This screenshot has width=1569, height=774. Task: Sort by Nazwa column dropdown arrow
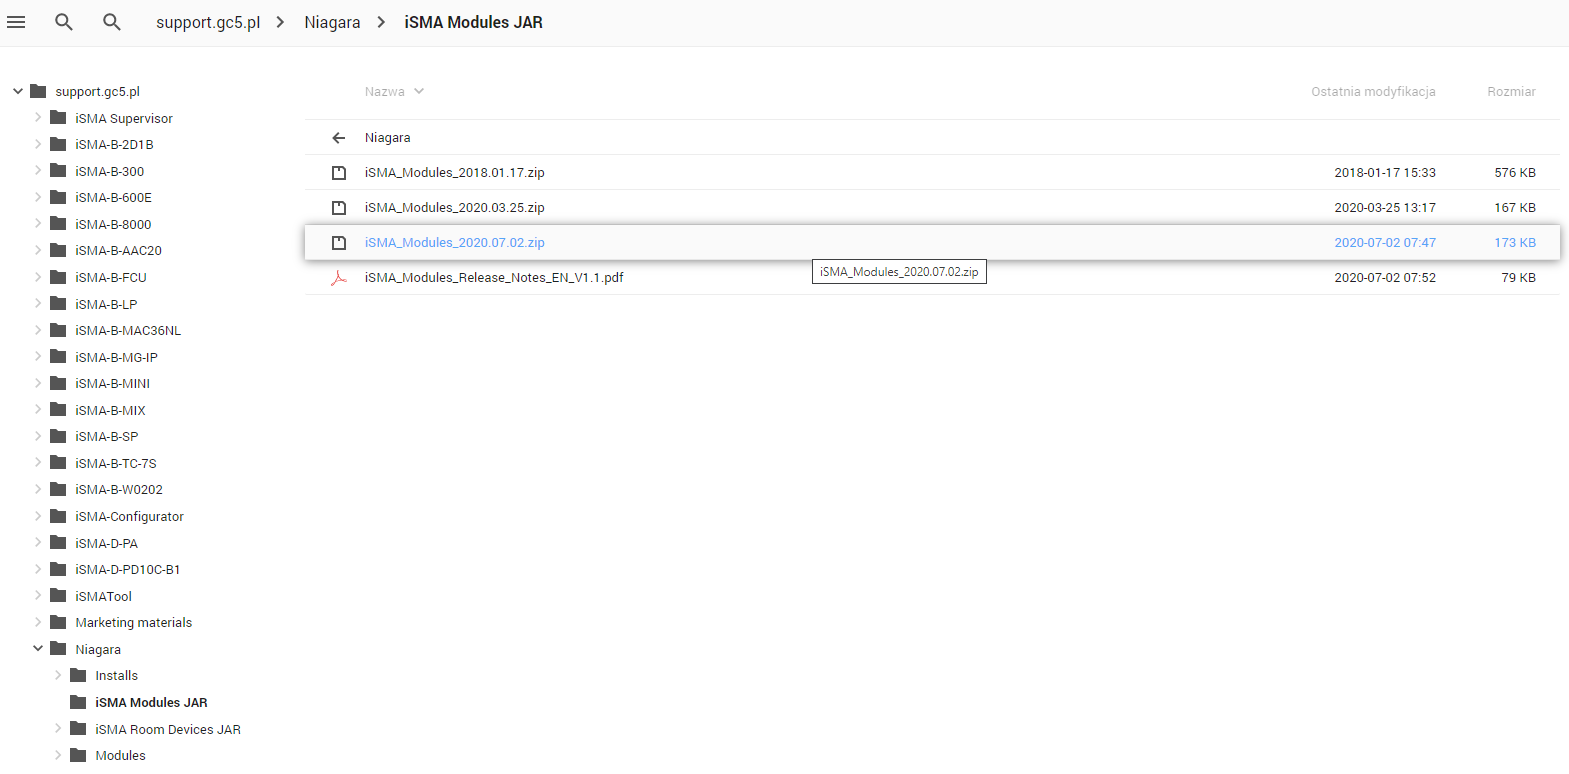coord(419,91)
